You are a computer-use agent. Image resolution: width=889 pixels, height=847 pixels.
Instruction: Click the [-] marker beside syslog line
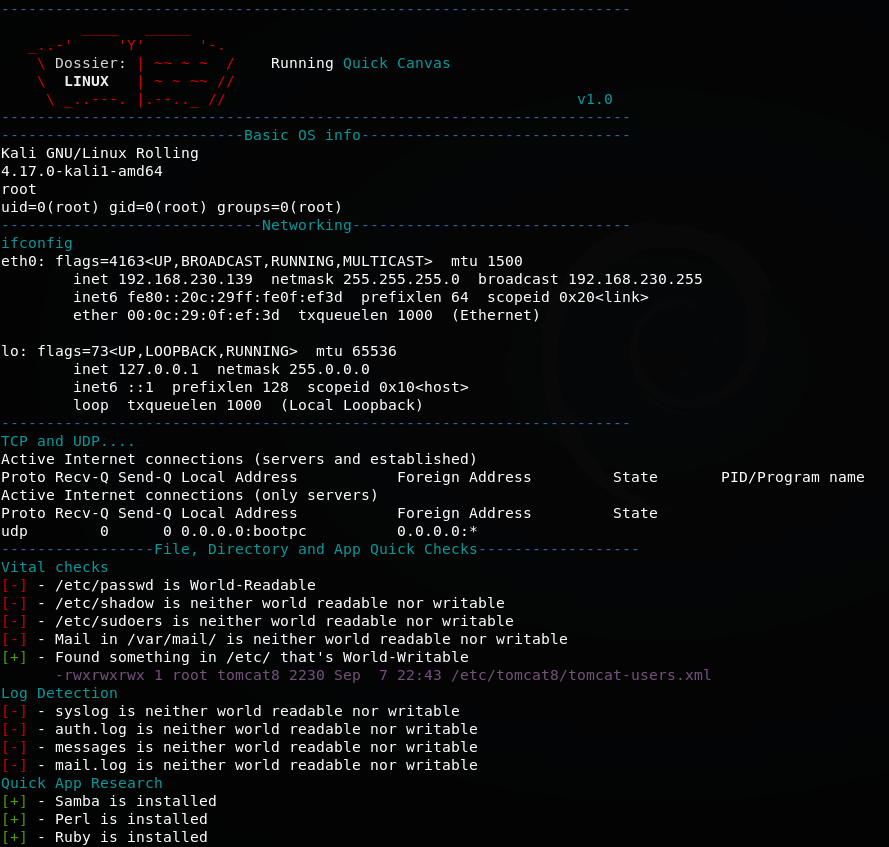coord(14,711)
